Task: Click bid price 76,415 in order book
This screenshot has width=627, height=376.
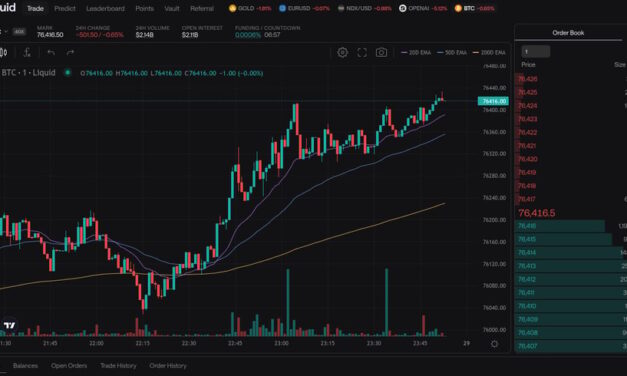Action: [x=527, y=239]
